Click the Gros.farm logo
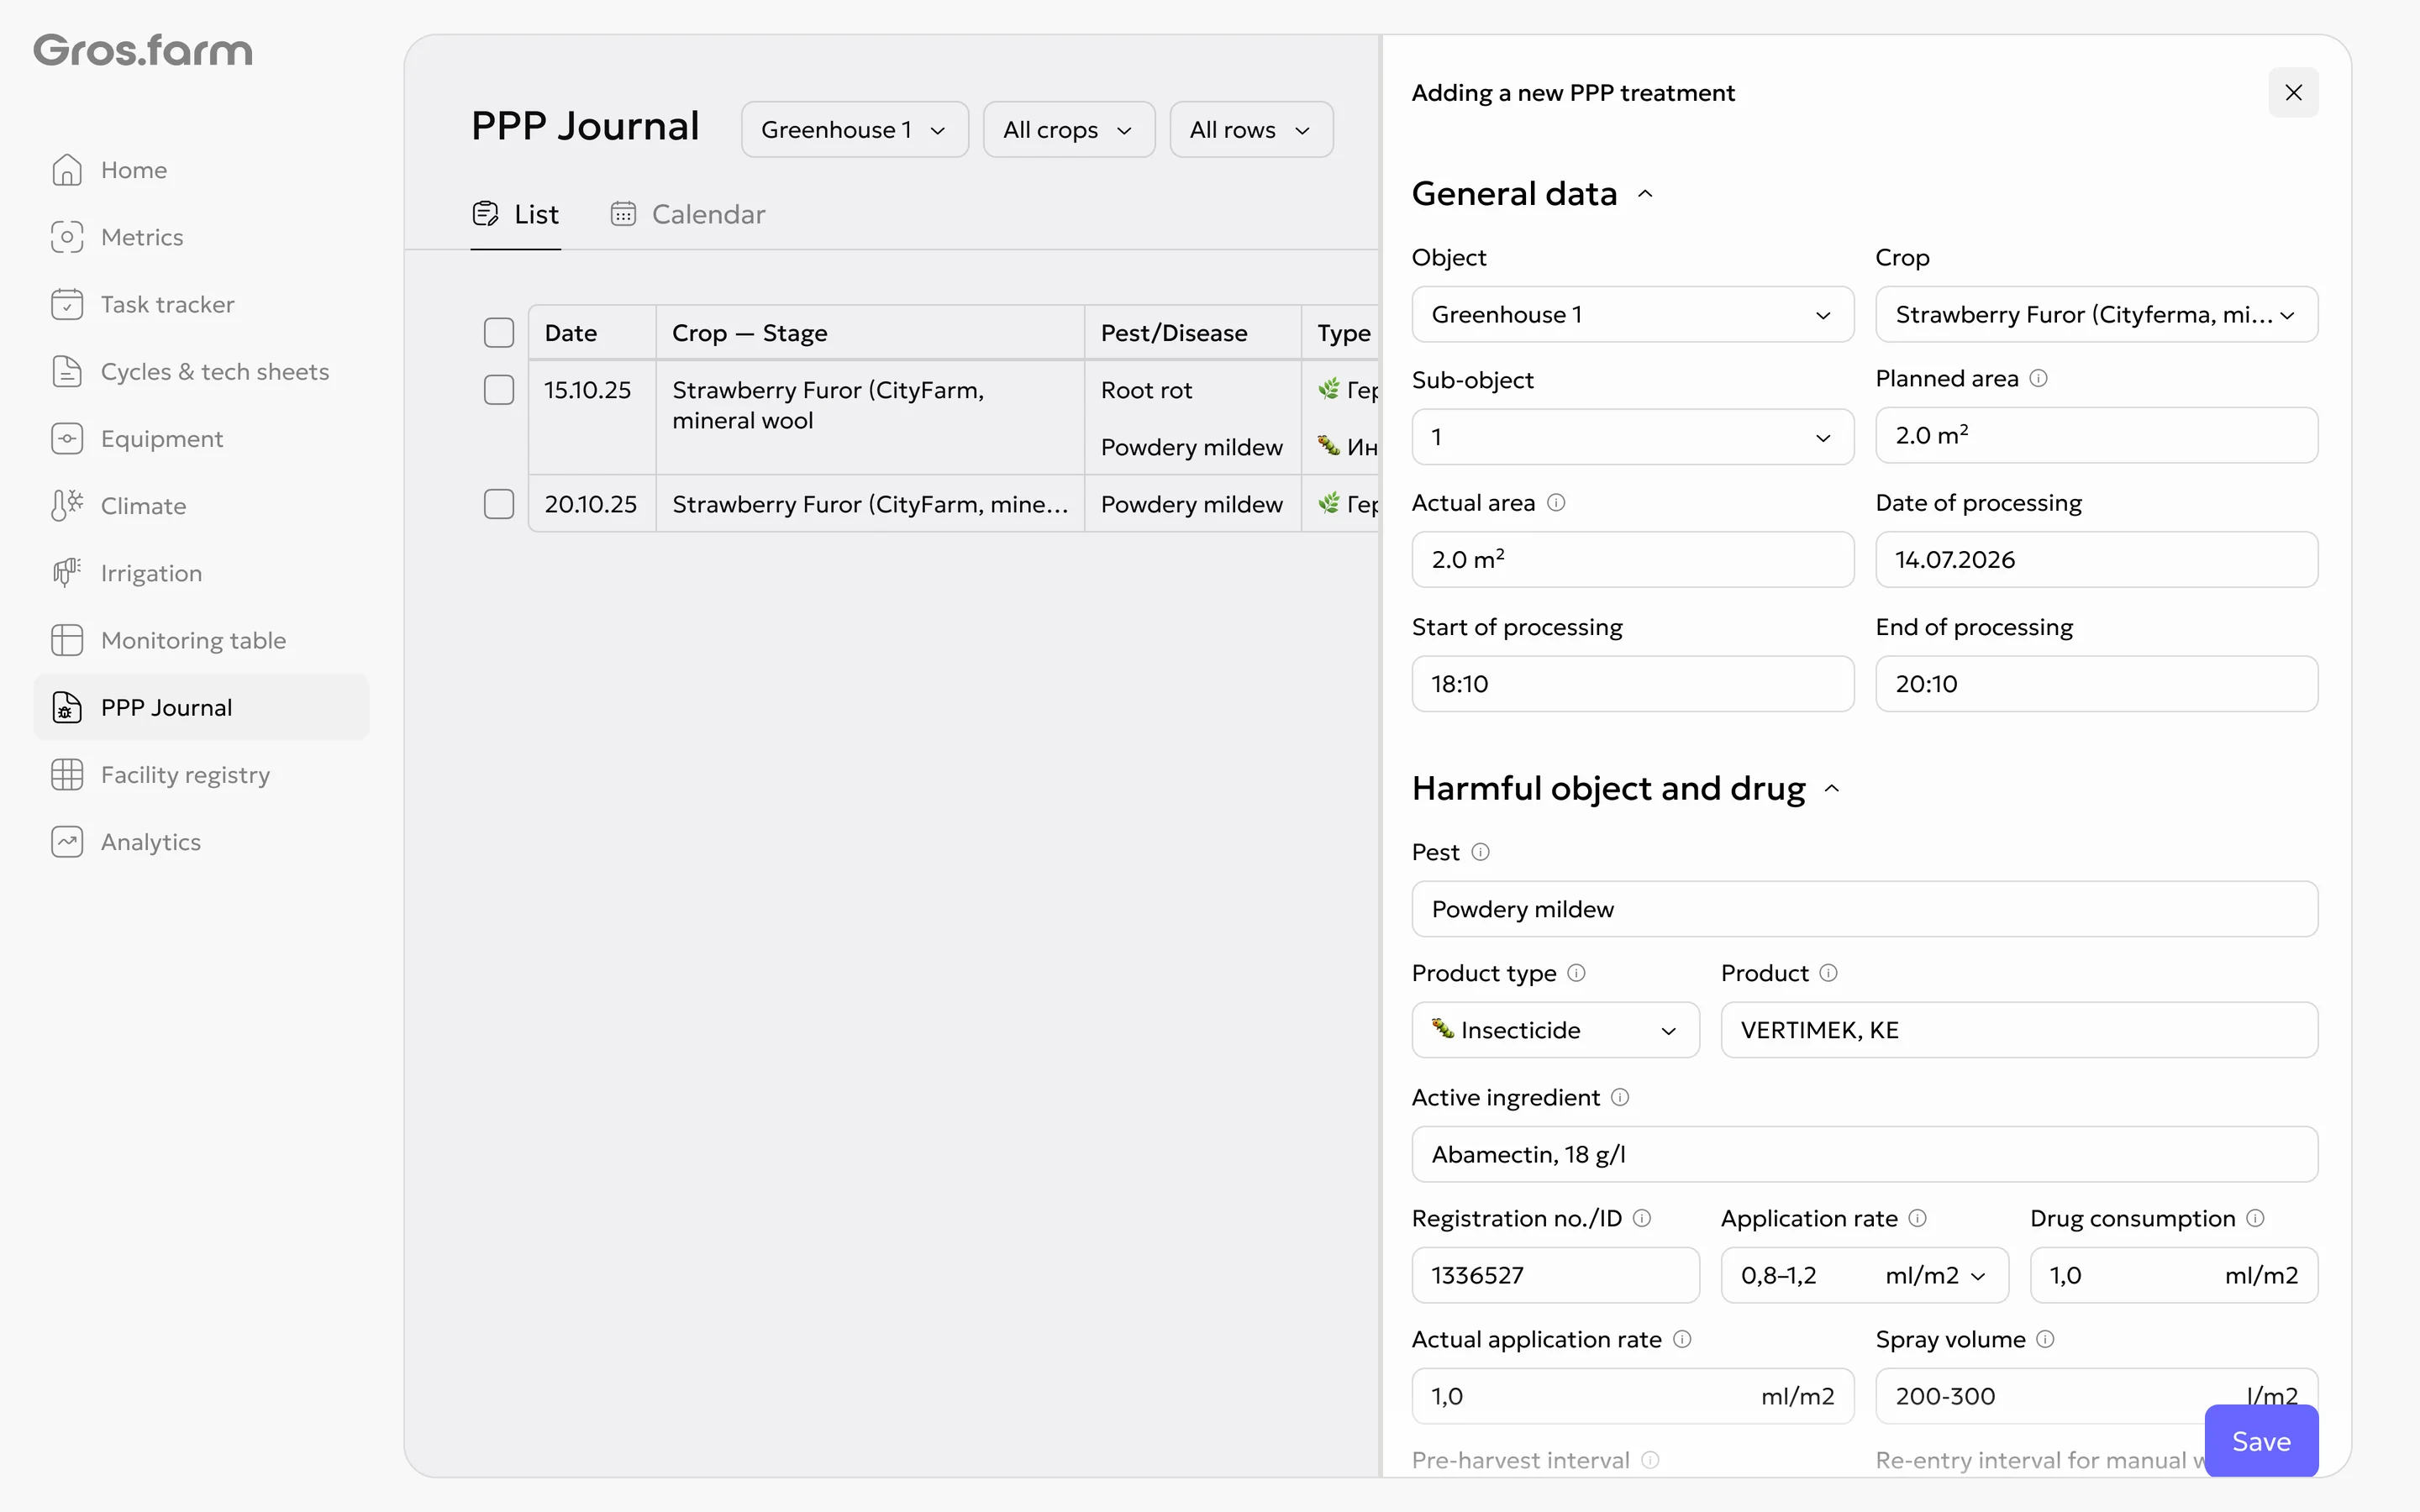Image resolution: width=2420 pixels, height=1512 pixels. coord(143,51)
